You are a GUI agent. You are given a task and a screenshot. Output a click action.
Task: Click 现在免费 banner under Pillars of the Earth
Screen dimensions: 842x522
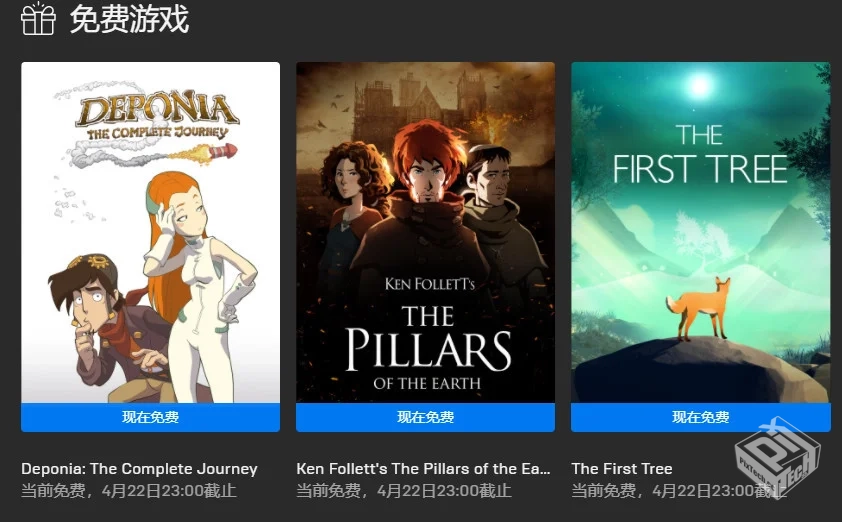coord(425,417)
